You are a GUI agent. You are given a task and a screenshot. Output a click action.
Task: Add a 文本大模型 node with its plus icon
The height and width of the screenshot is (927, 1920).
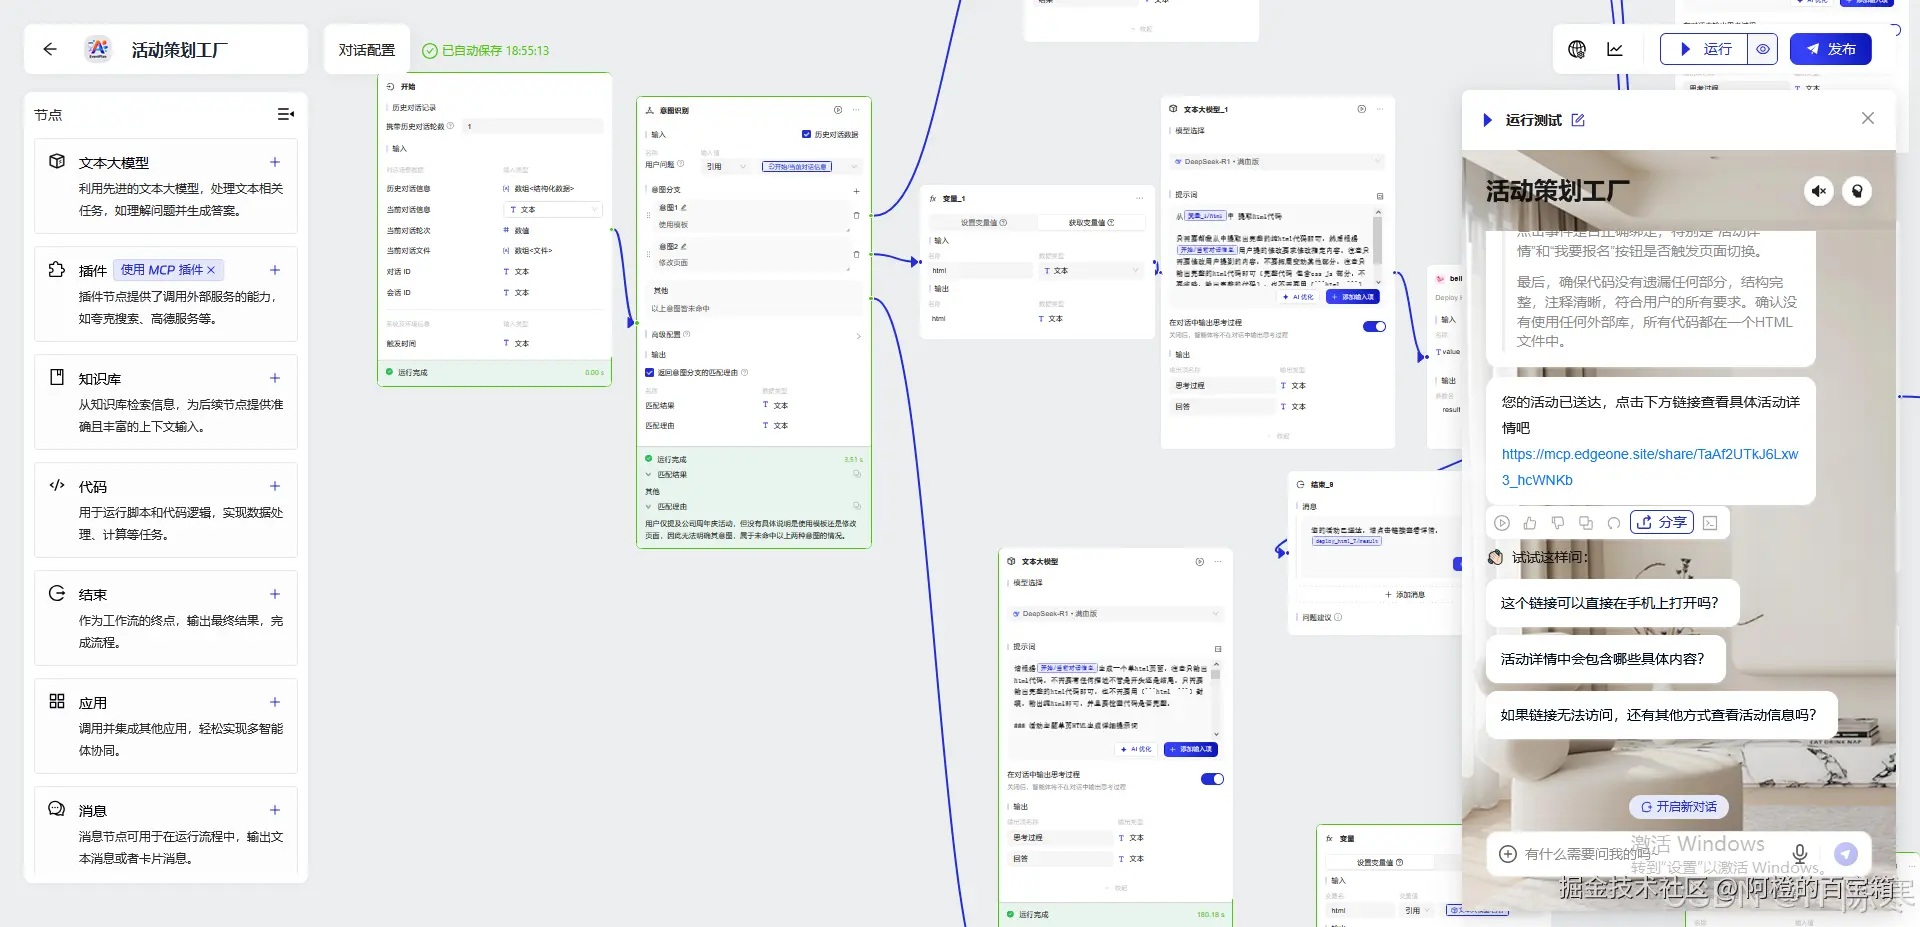[x=275, y=162]
